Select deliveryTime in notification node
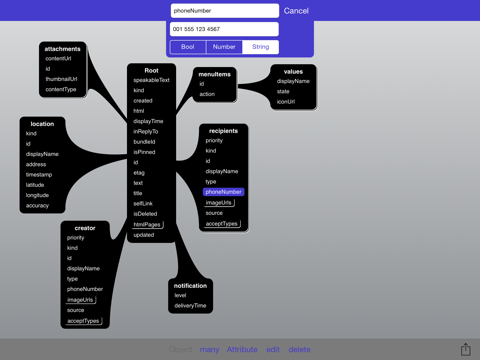480x360 pixels. pos(190,306)
